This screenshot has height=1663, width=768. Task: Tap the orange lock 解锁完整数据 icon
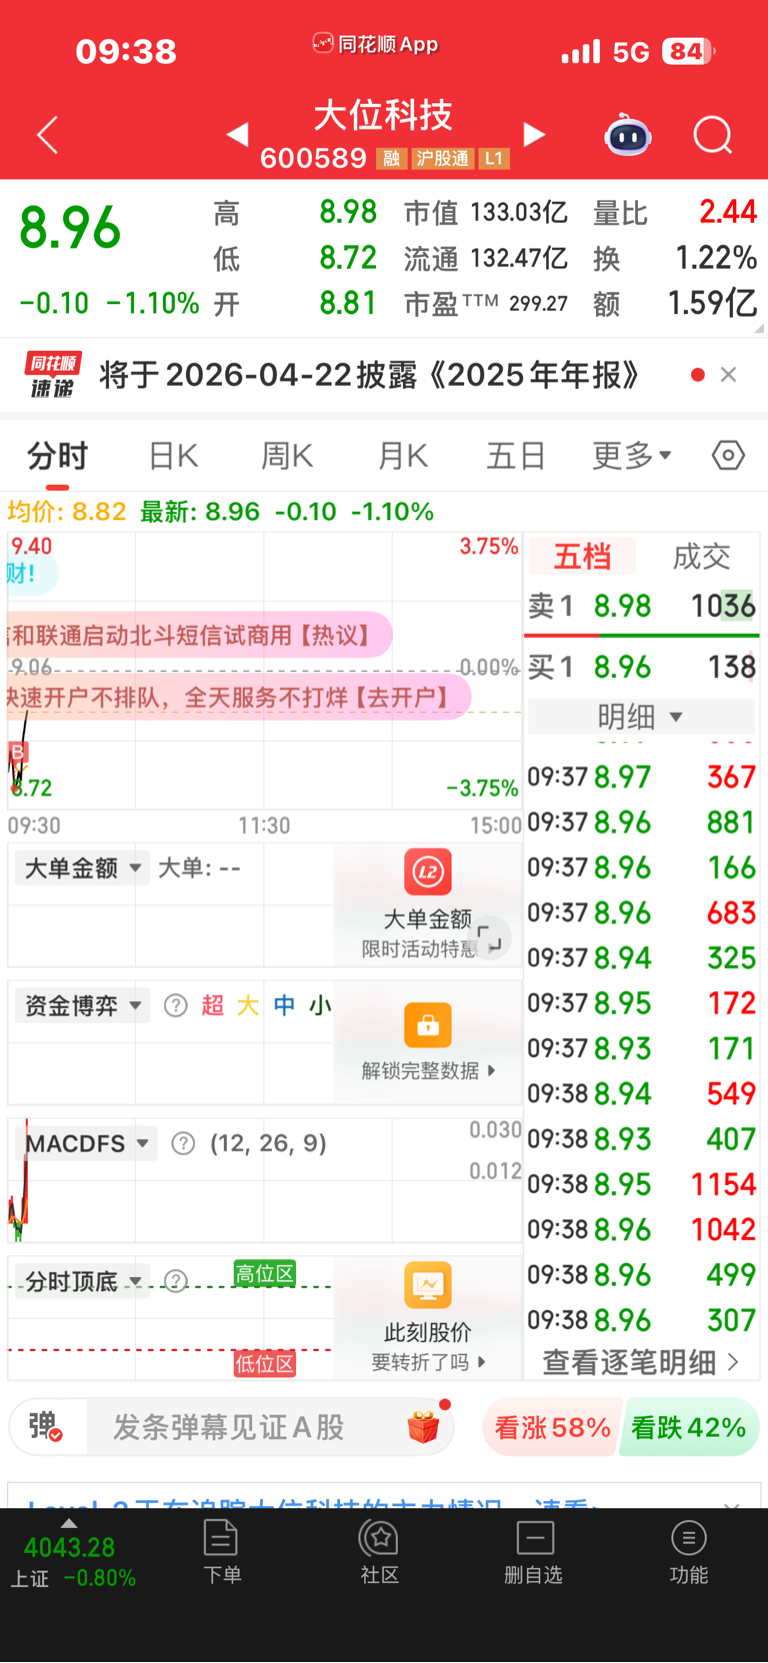(x=428, y=1025)
